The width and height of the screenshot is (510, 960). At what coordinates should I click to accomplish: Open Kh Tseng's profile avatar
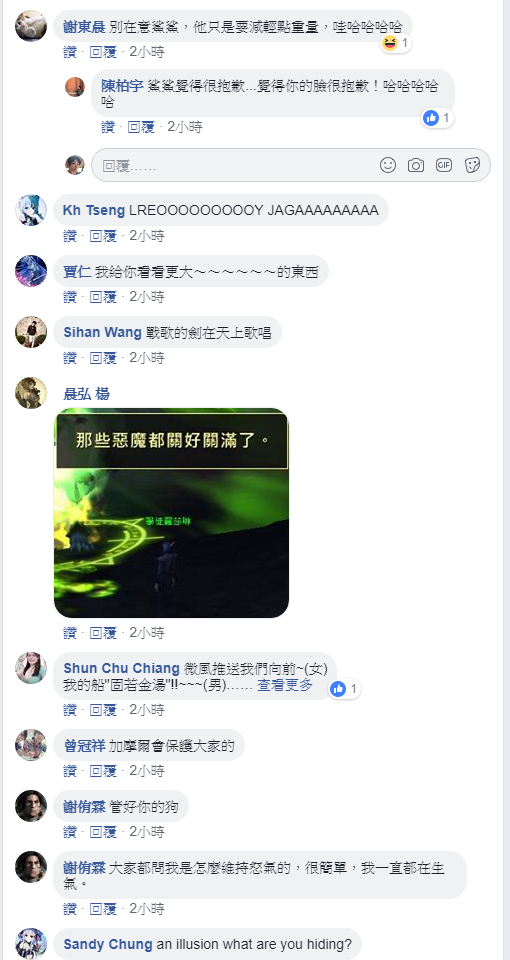click(x=31, y=211)
